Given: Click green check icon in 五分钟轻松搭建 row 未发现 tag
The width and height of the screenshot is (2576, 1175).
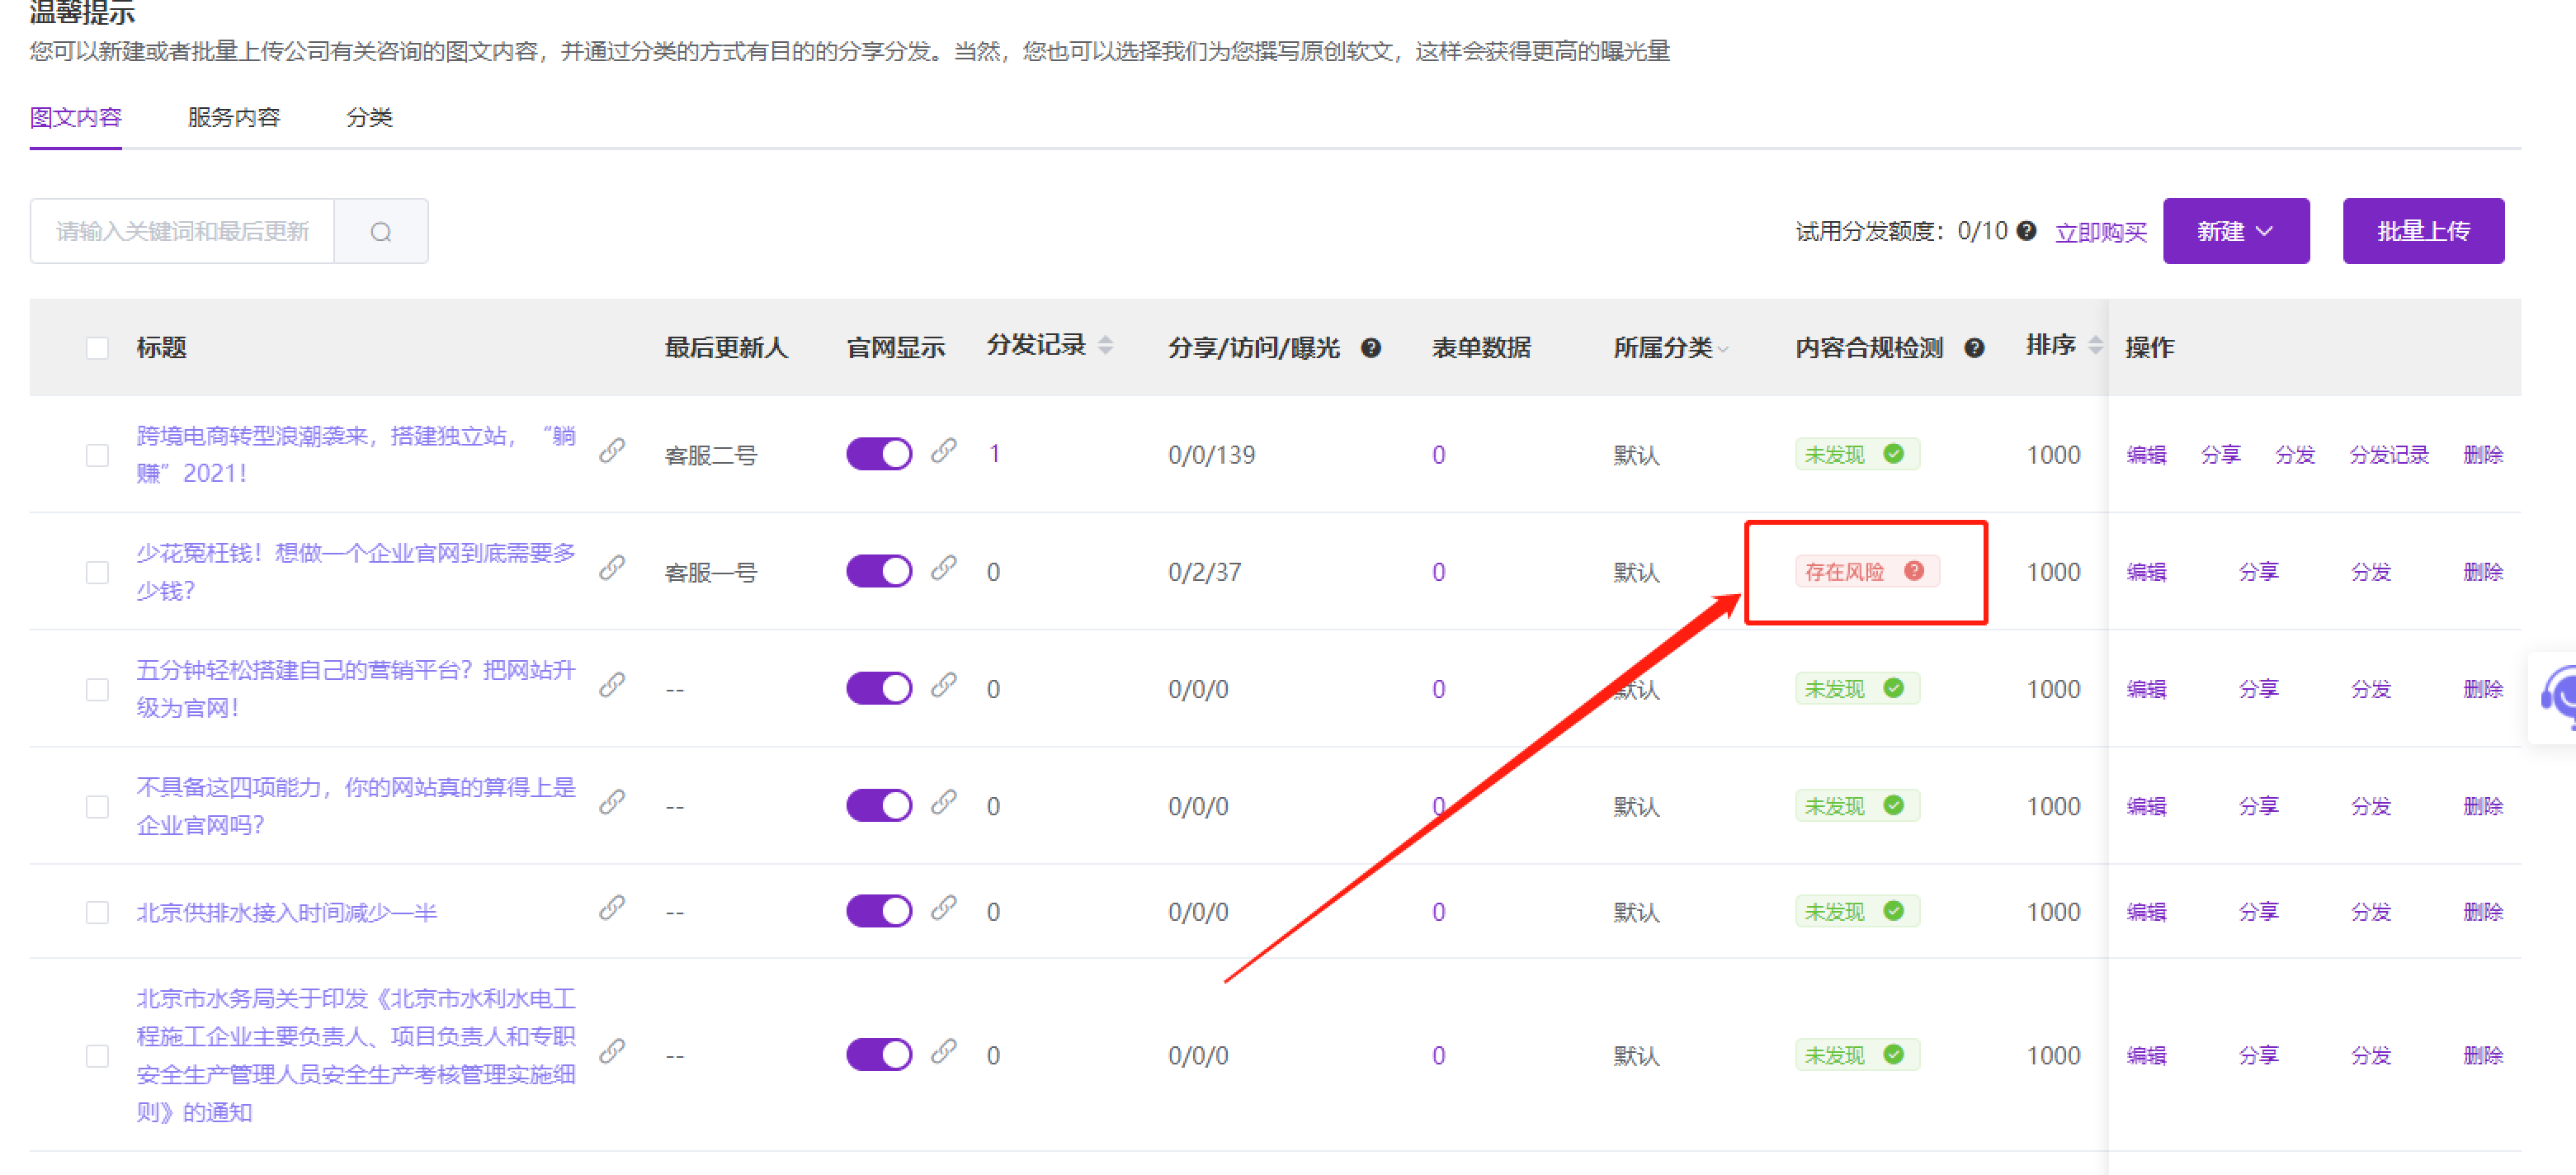Looking at the screenshot, I should (x=1893, y=687).
